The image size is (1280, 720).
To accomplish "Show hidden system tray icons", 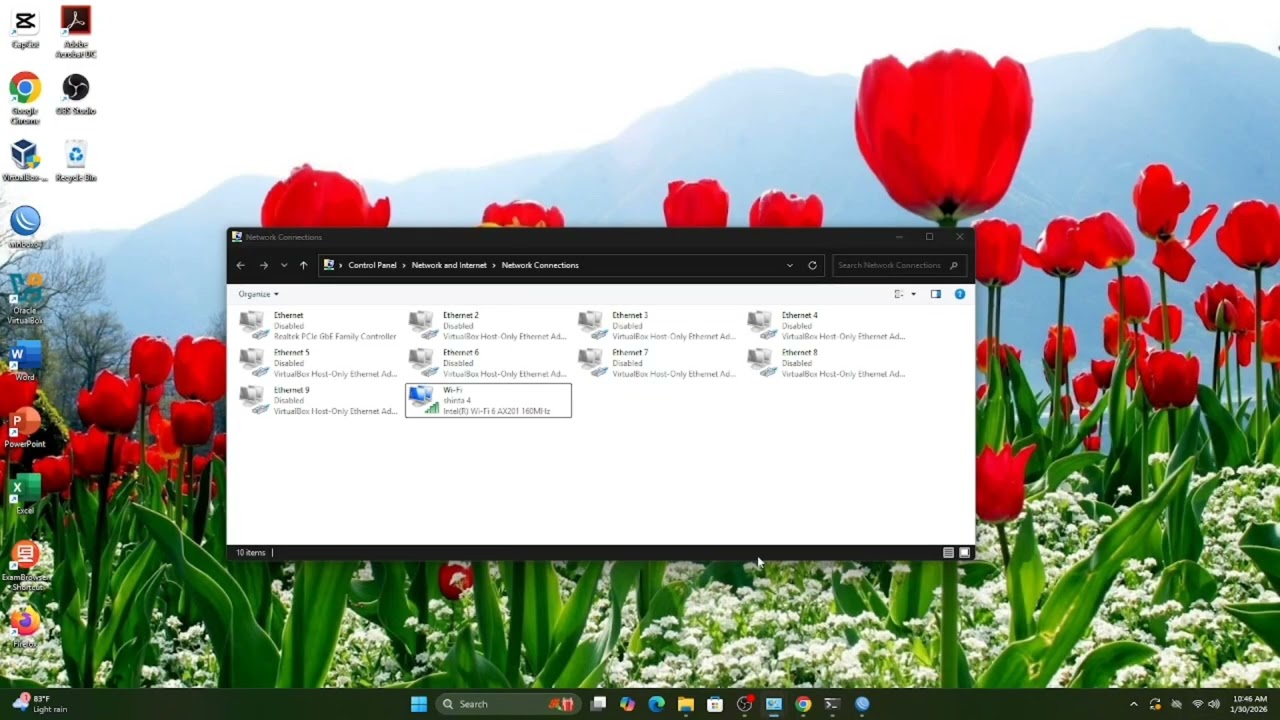I will (1133, 704).
